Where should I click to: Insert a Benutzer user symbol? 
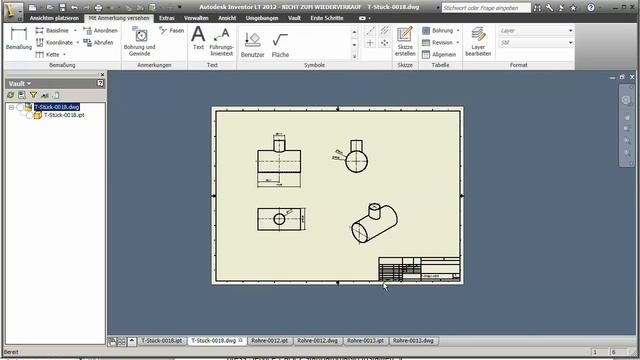tap(252, 44)
